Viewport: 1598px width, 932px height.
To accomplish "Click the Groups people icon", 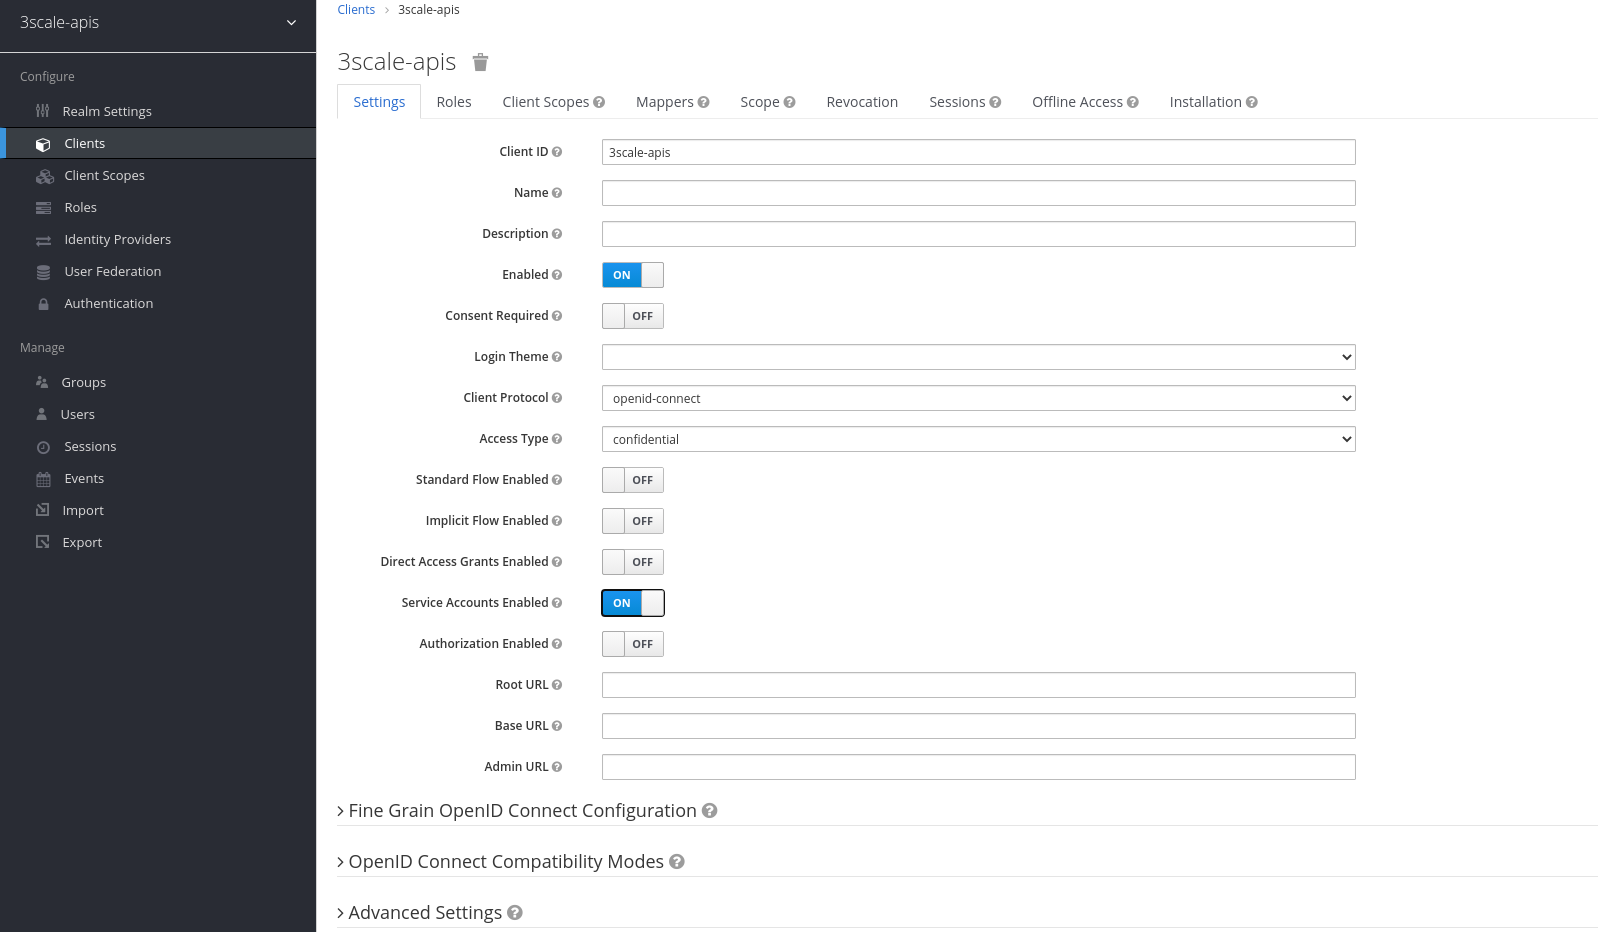I will (42, 382).
